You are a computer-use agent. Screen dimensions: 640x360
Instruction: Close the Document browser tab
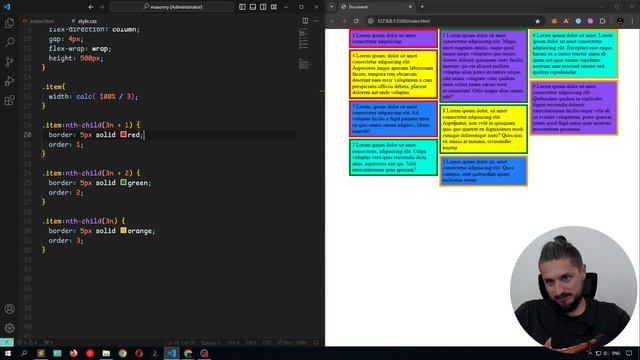click(x=410, y=7)
